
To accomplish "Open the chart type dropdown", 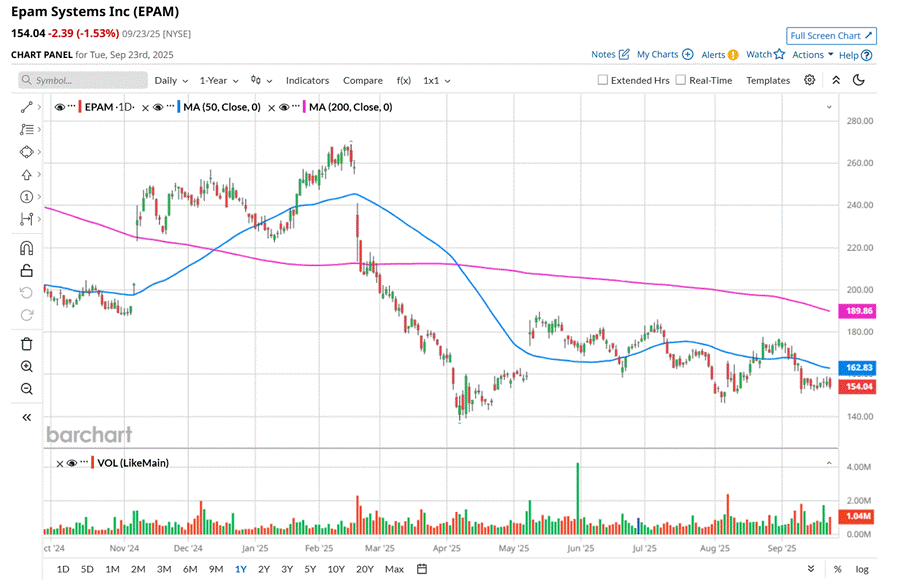I will (262, 81).
